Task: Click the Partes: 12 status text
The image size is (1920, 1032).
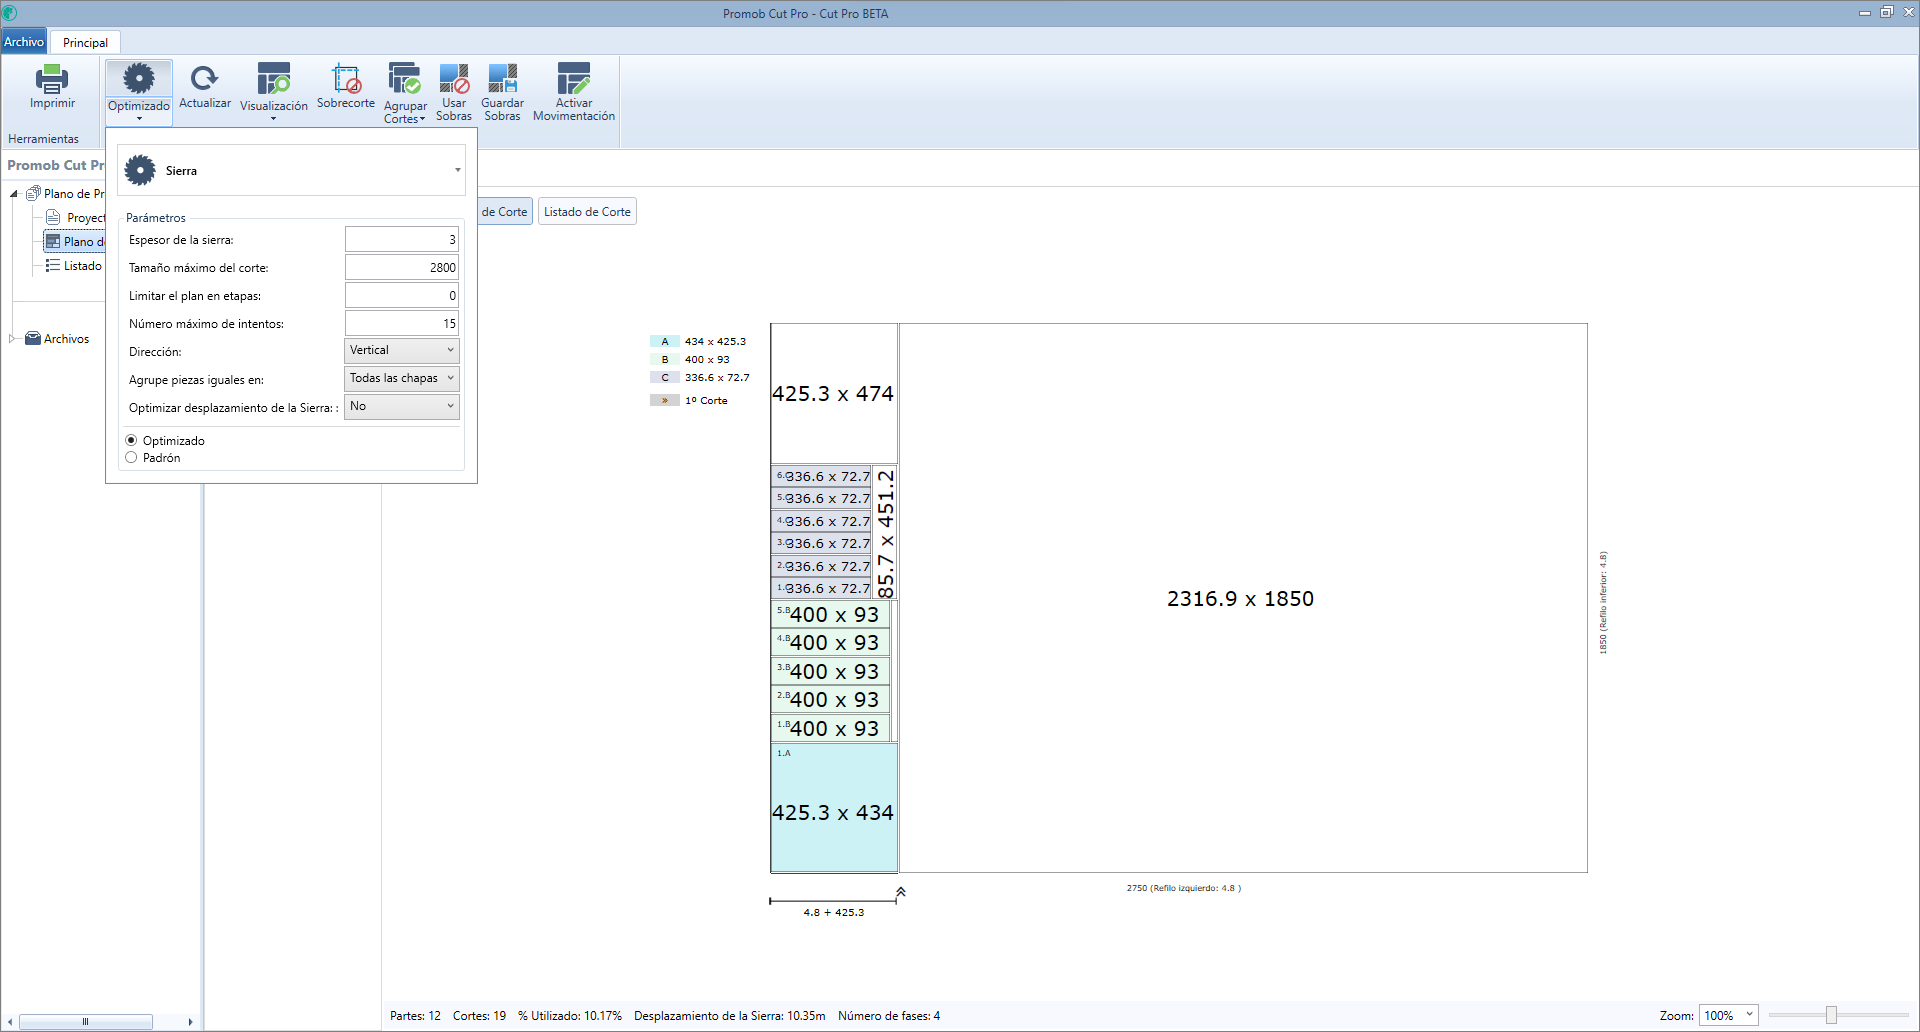Action: (x=415, y=1016)
